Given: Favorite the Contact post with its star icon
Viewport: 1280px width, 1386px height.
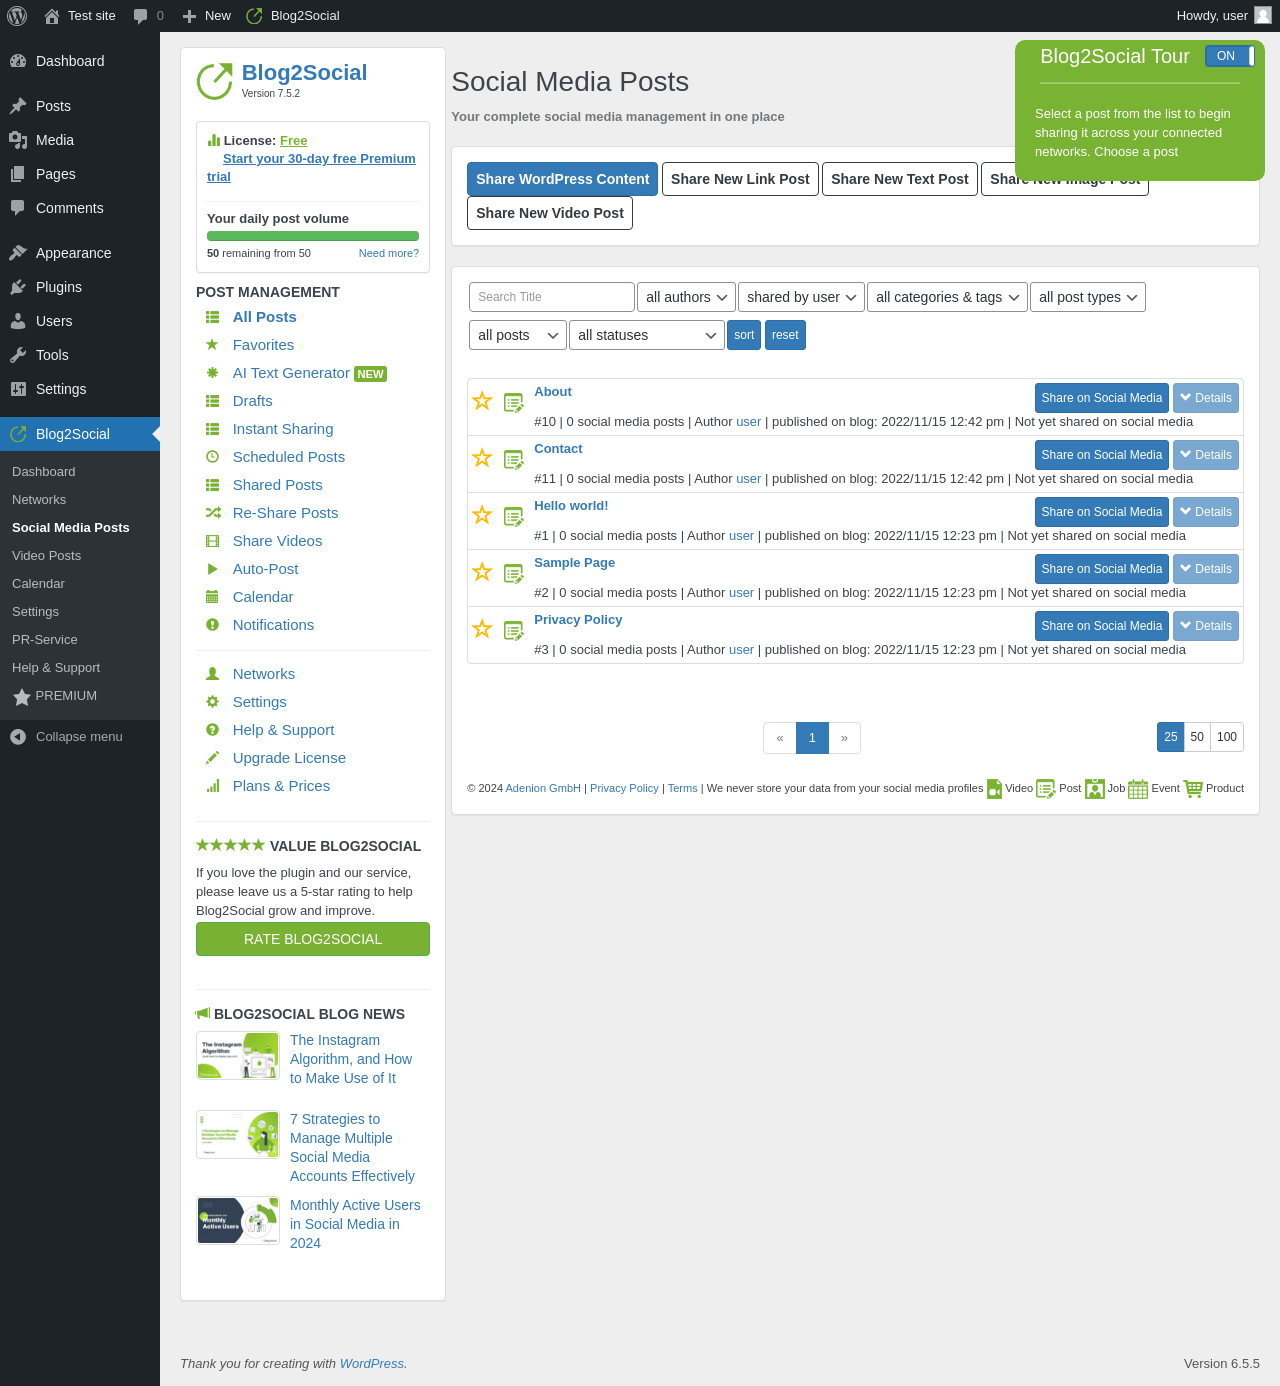Looking at the screenshot, I should pos(482,458).
